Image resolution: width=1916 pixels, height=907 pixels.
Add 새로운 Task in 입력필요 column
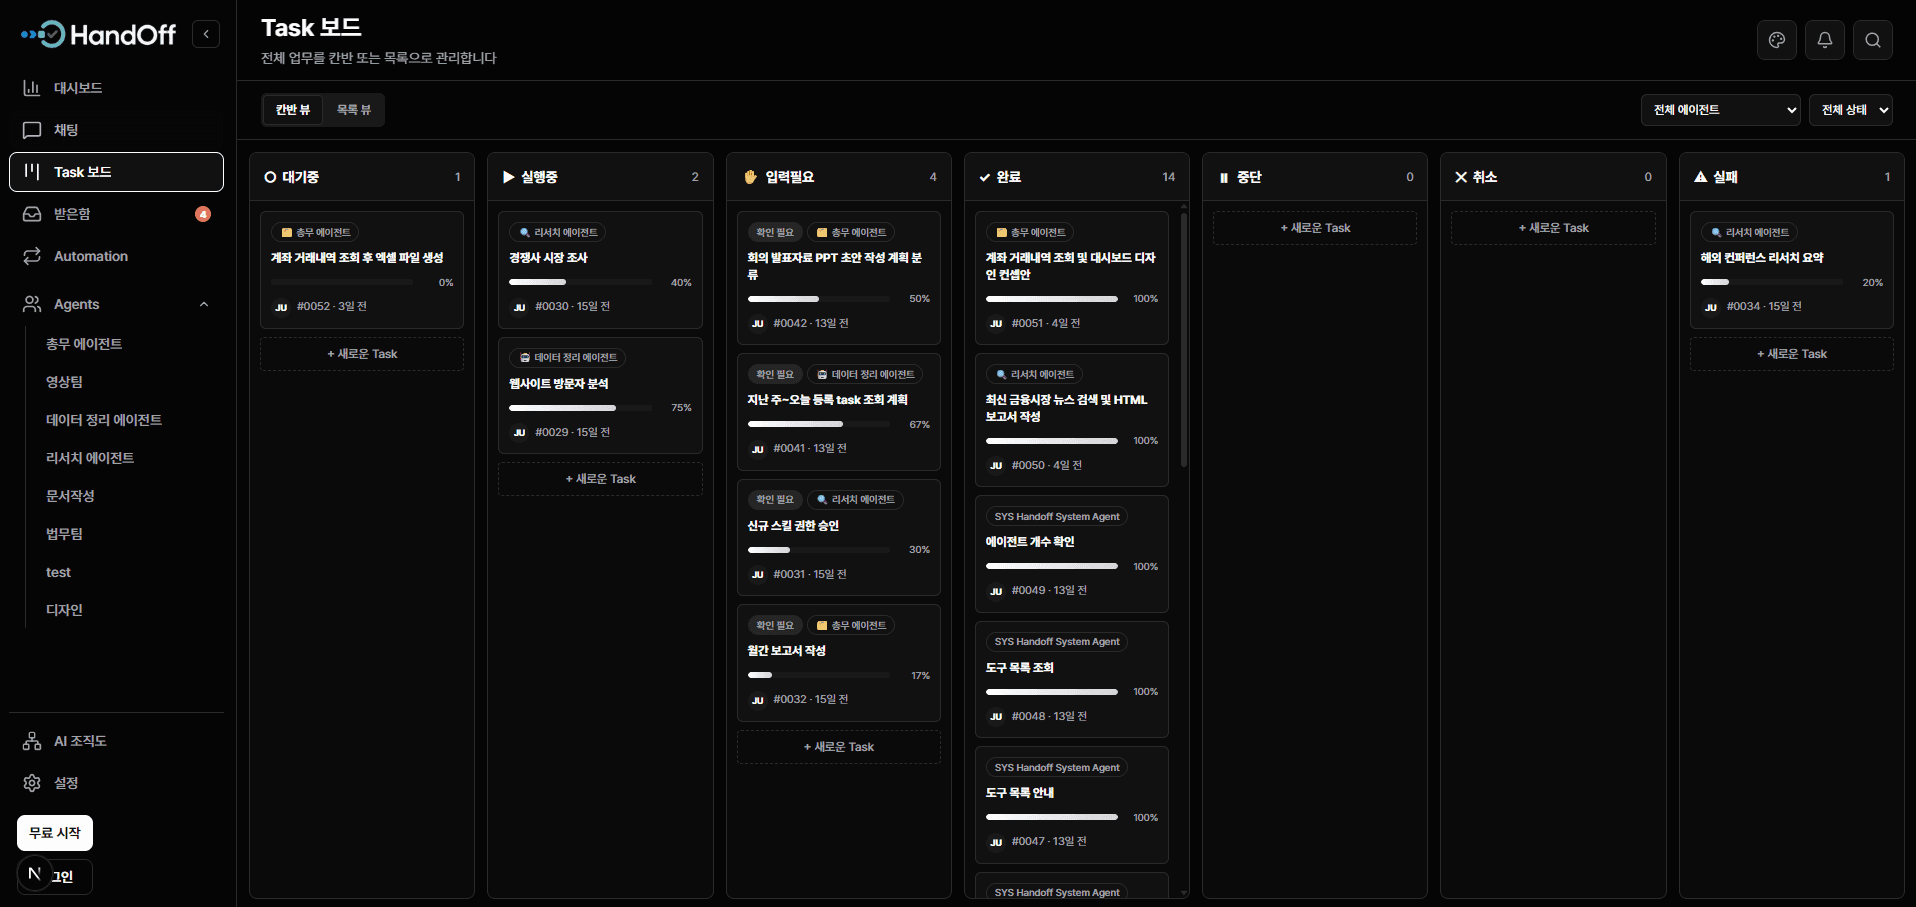coord(839,747)
